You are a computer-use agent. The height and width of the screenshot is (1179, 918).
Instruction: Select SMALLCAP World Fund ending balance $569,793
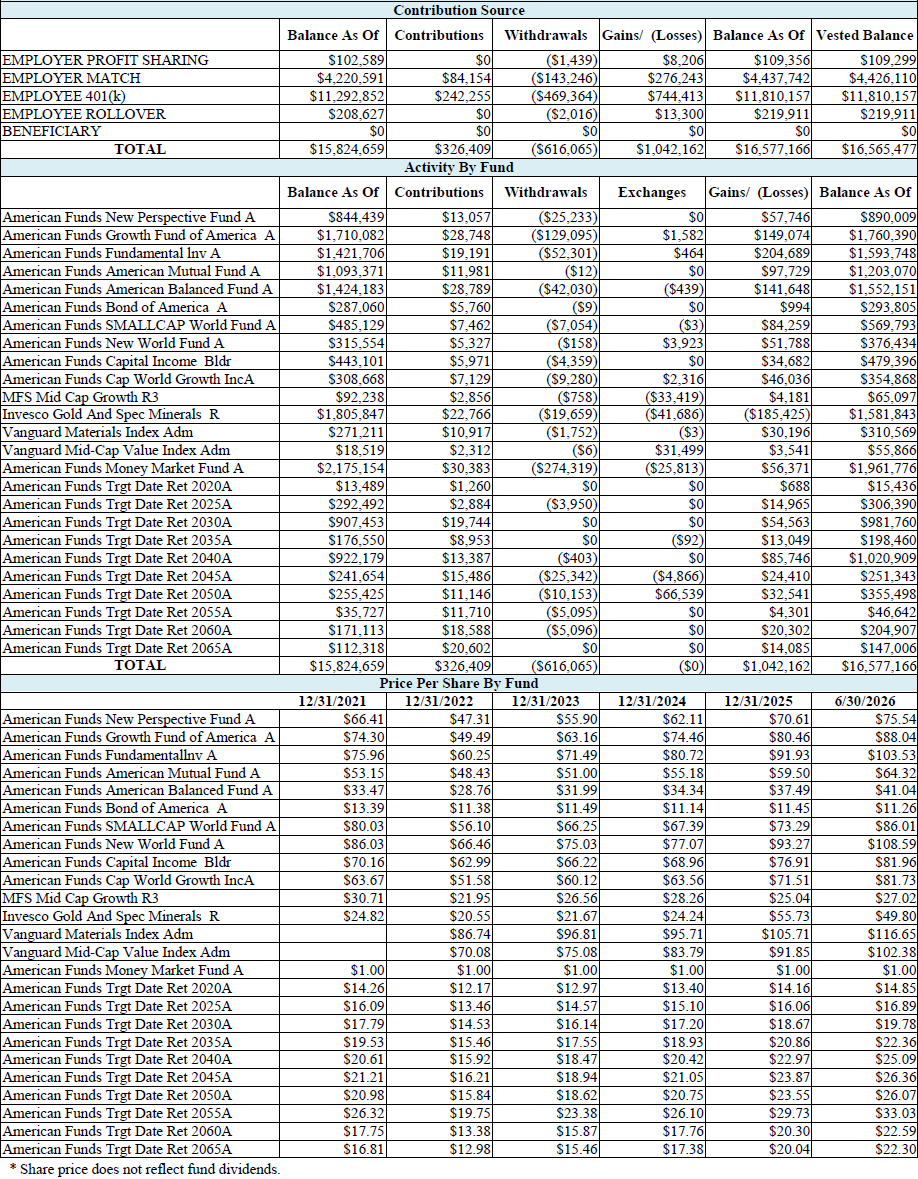[x=888, y=326]
